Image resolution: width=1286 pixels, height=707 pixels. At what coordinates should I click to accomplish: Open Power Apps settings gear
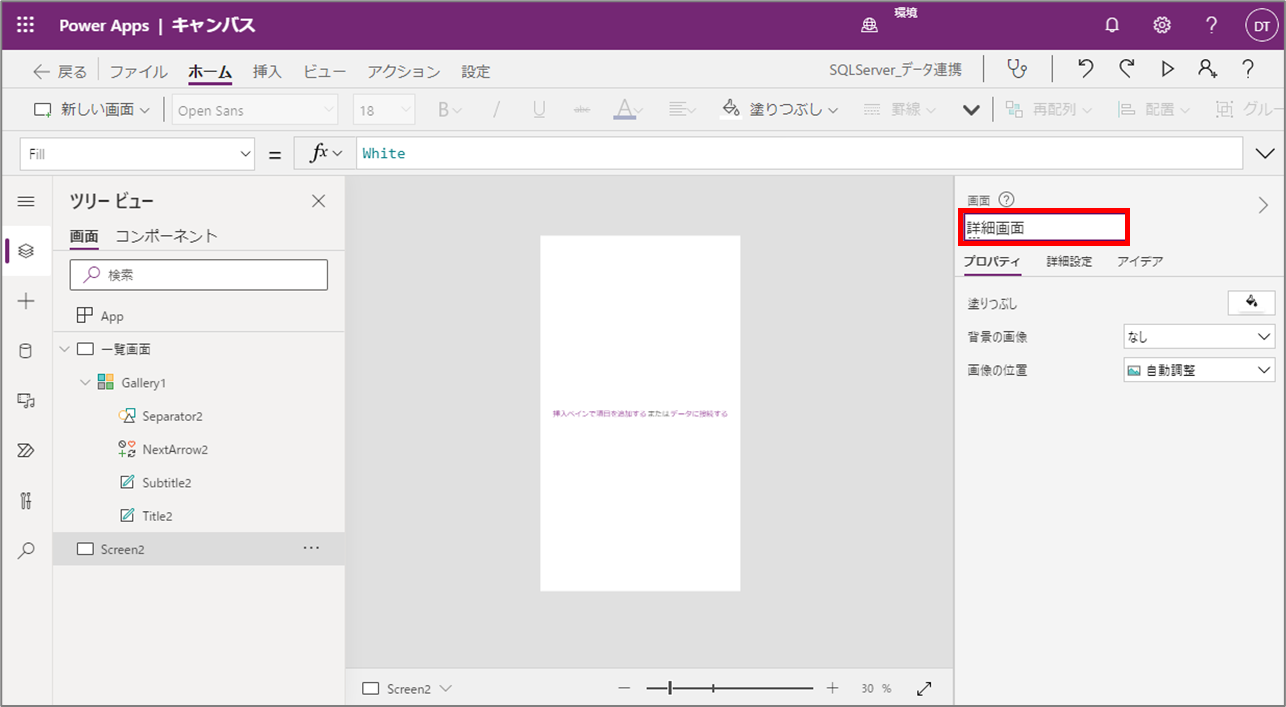point(1162,25)
